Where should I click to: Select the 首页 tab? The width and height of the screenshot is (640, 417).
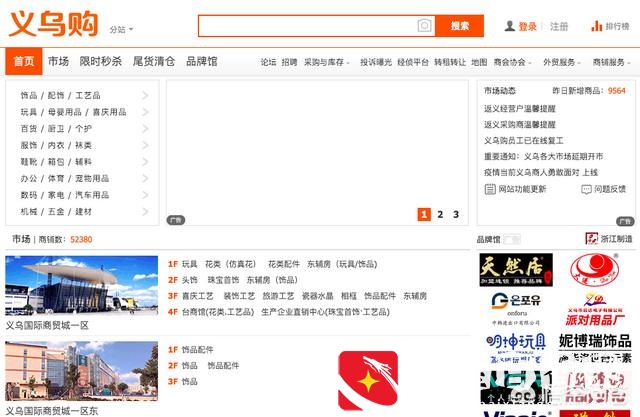coord(24,61)
